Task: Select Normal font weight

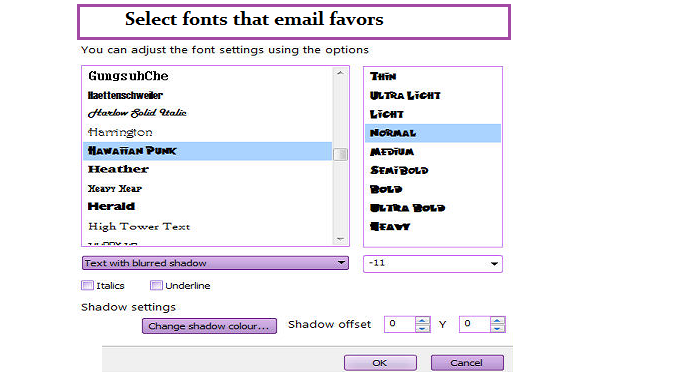Action: point(433,133)
